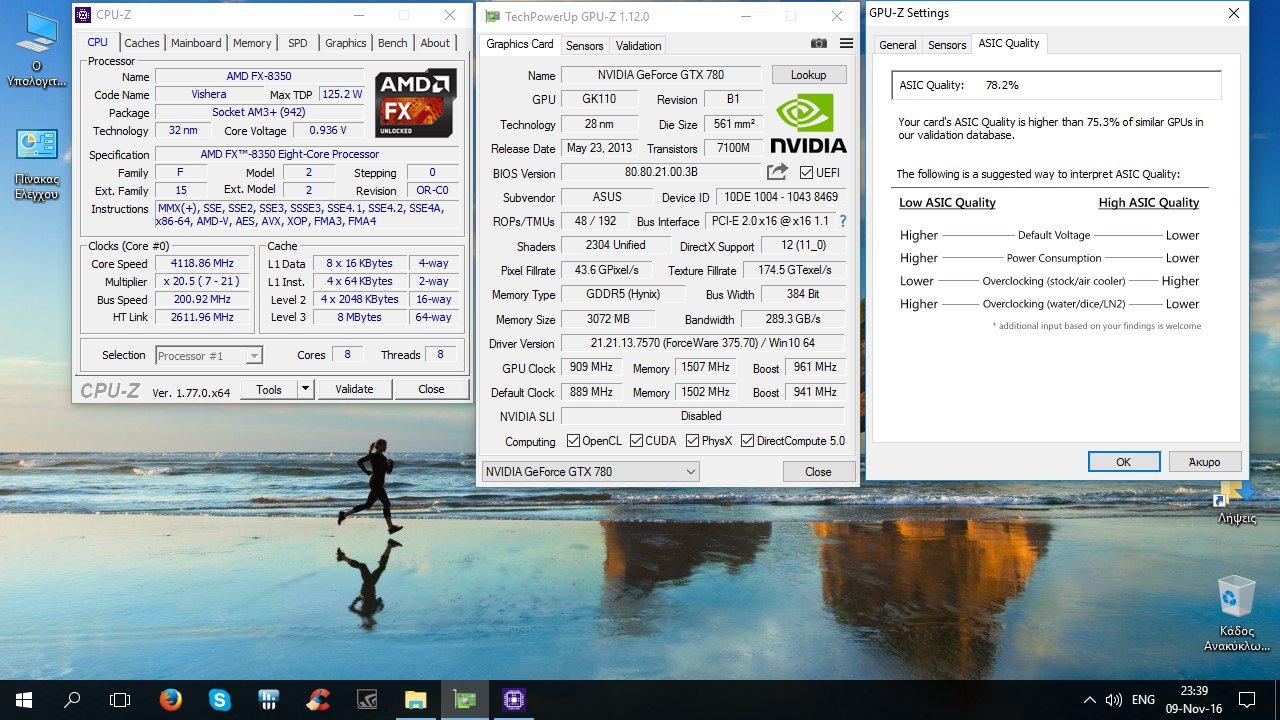Toggle the PhysX checkbox
The width and height of the screenshot is (1280, 720).
692,441
